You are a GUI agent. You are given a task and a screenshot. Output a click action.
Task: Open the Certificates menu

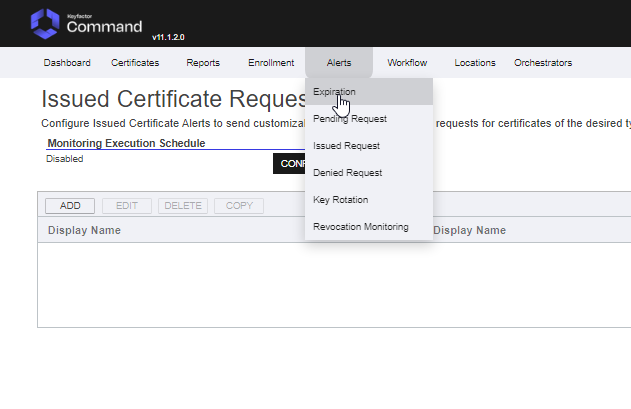coord(135,63)
